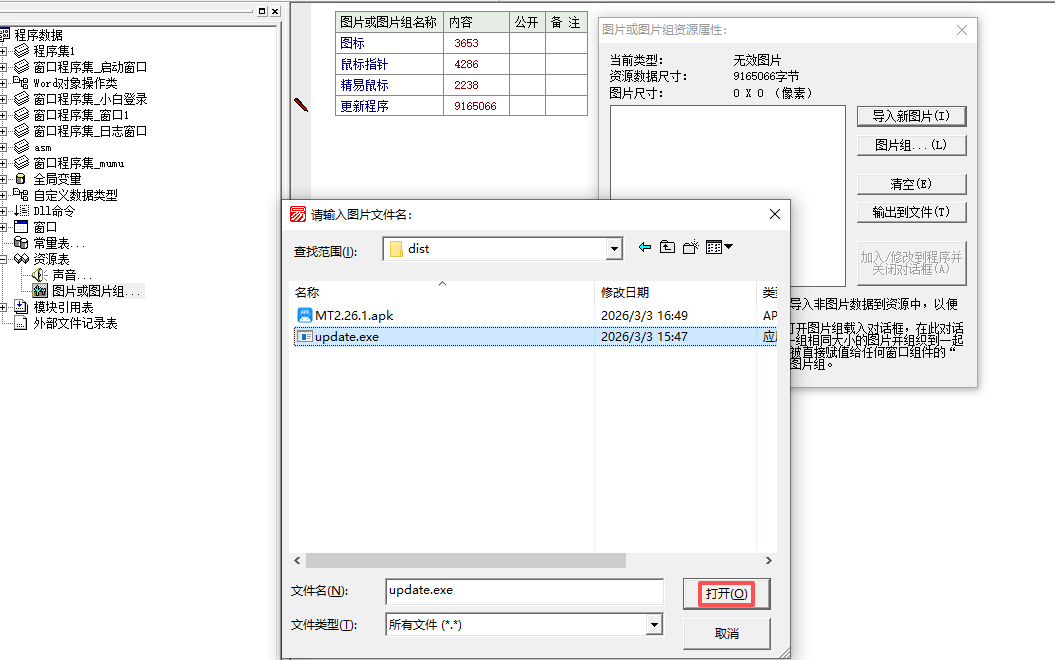Click the 声音 speaker icon in tree

pos(40,275)
